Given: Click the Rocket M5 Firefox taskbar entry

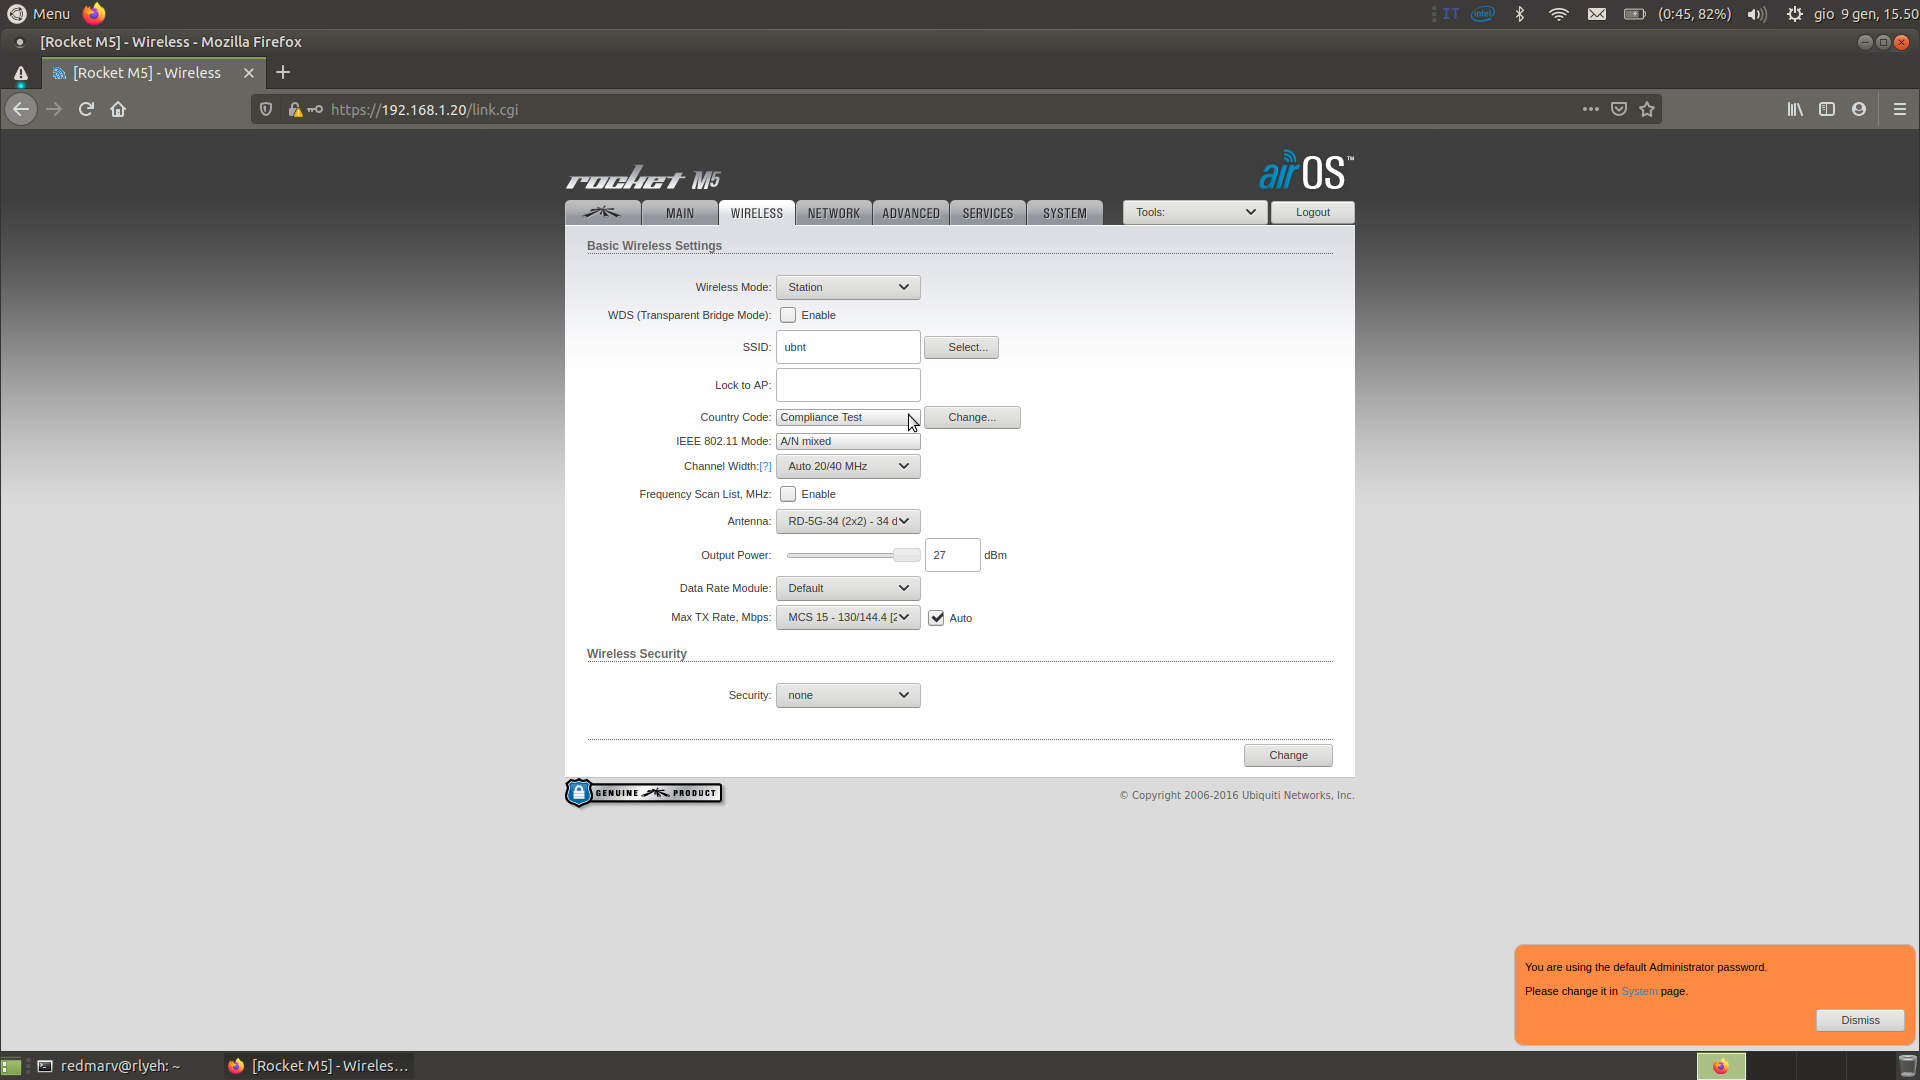Looking at the screenshot, I should click(x=318, y=1066).
